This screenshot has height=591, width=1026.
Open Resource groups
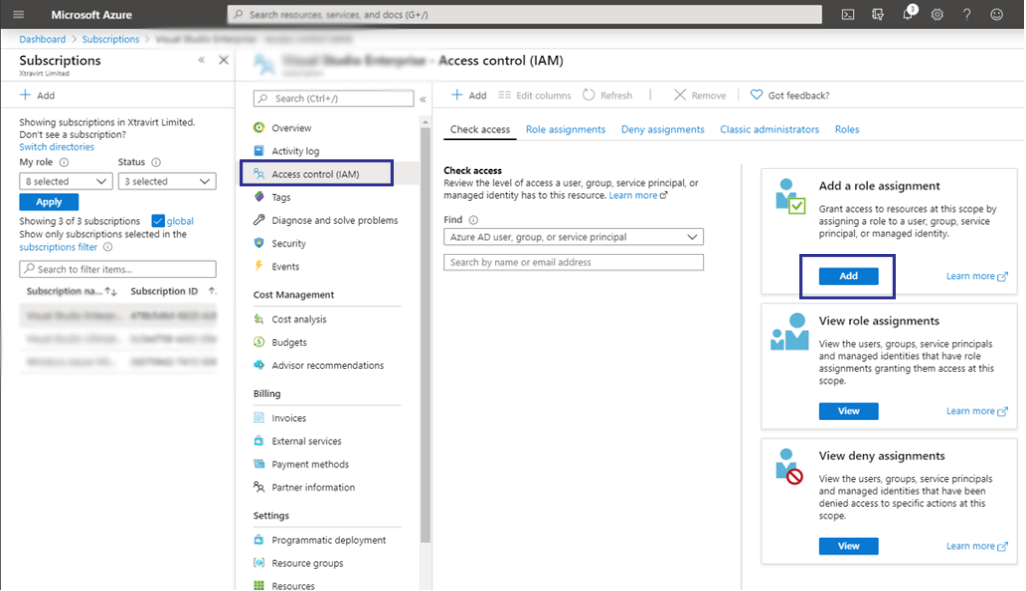coord(307,563)
